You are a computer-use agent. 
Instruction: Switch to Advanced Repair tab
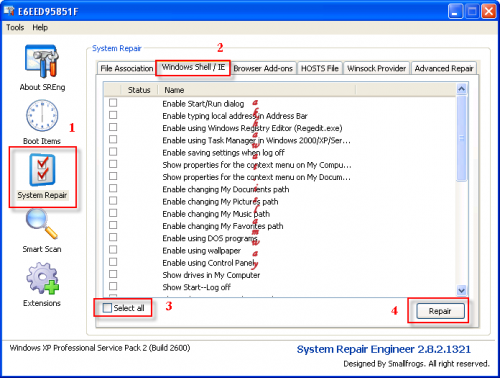(444, 68)
